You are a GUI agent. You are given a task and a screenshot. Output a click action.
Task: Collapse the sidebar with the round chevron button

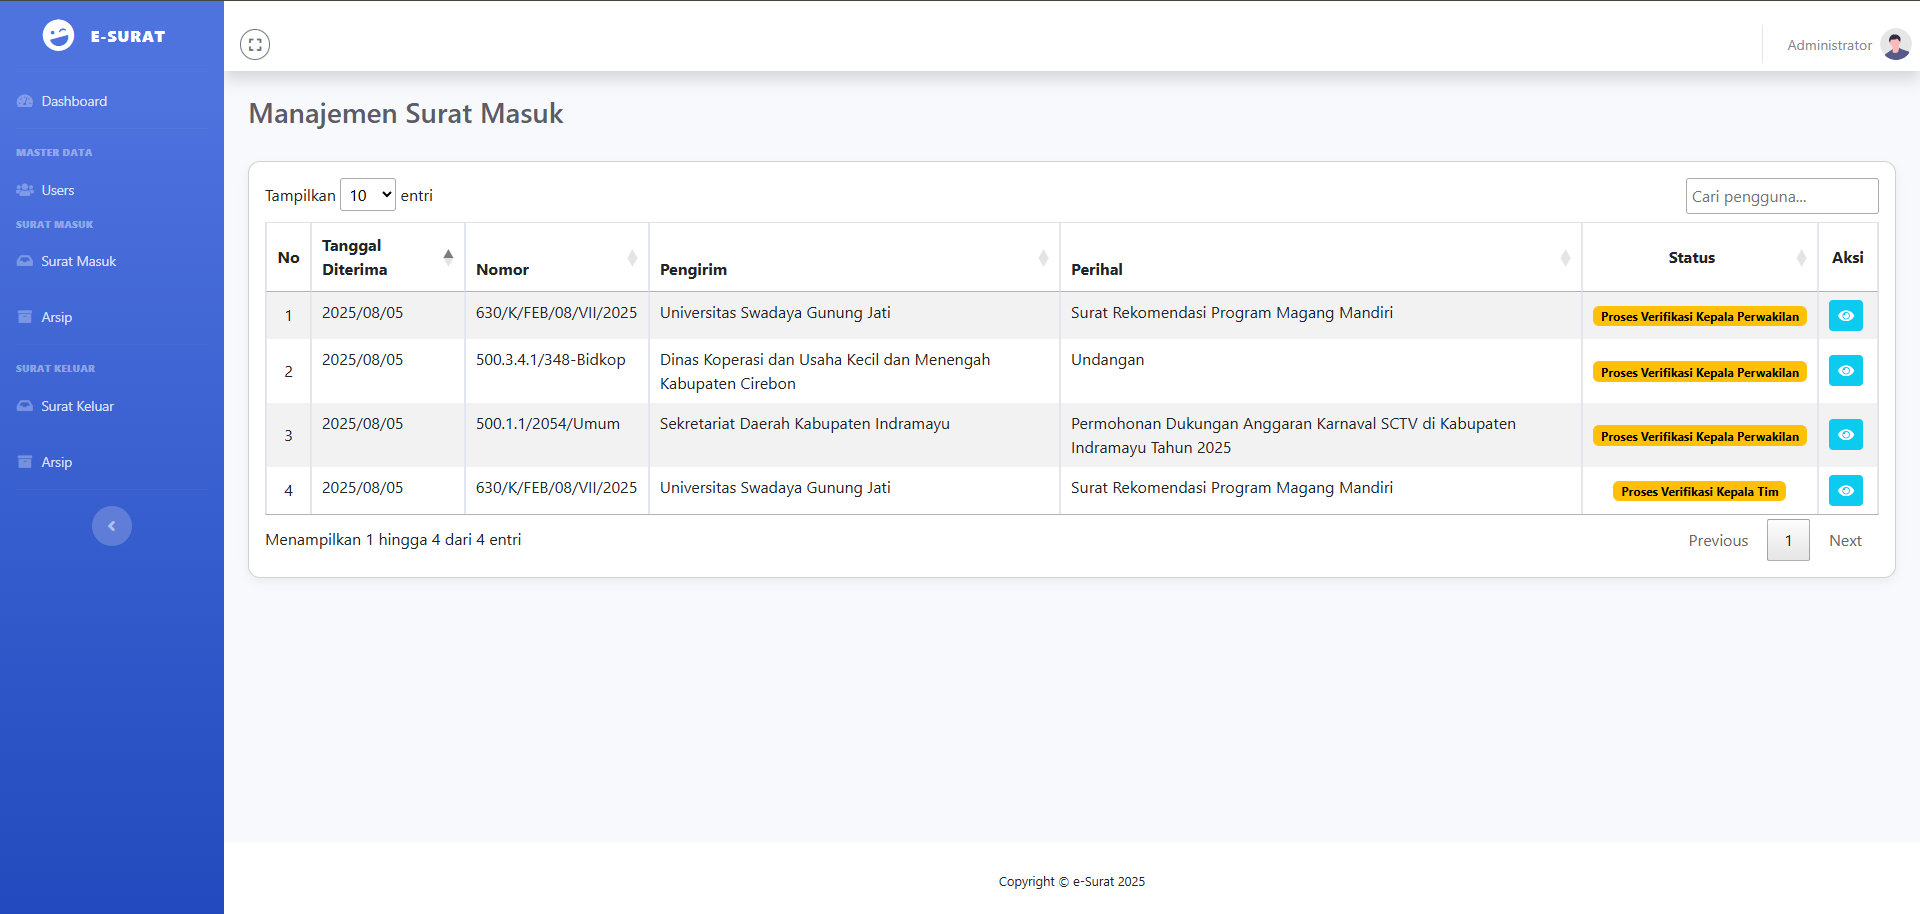[112, 526]
